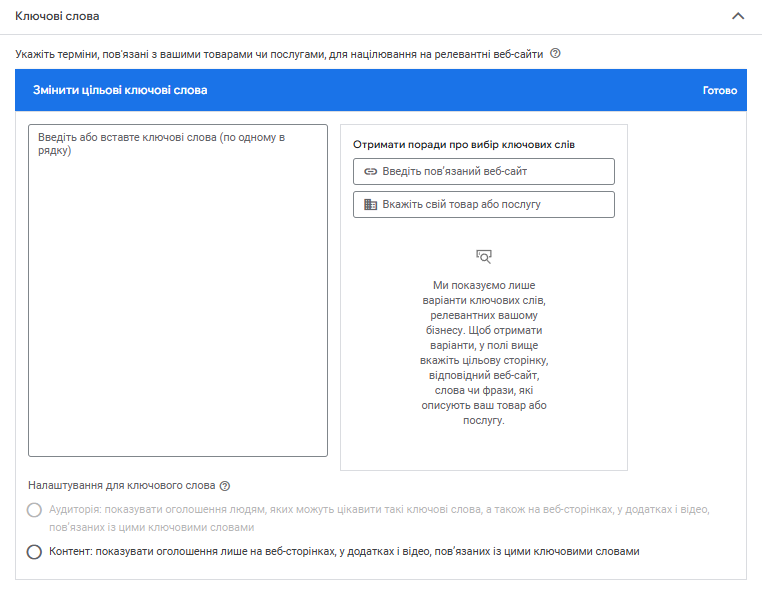Click the Змінити цільові ключові слова header

tap(121, 90)
